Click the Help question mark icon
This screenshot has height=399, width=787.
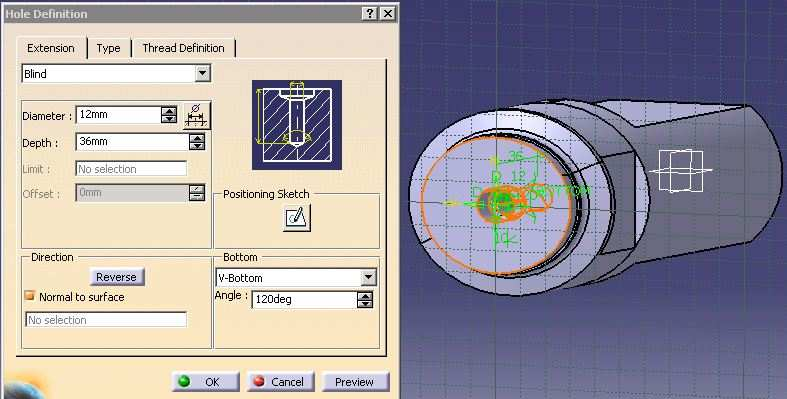(369, 14)
